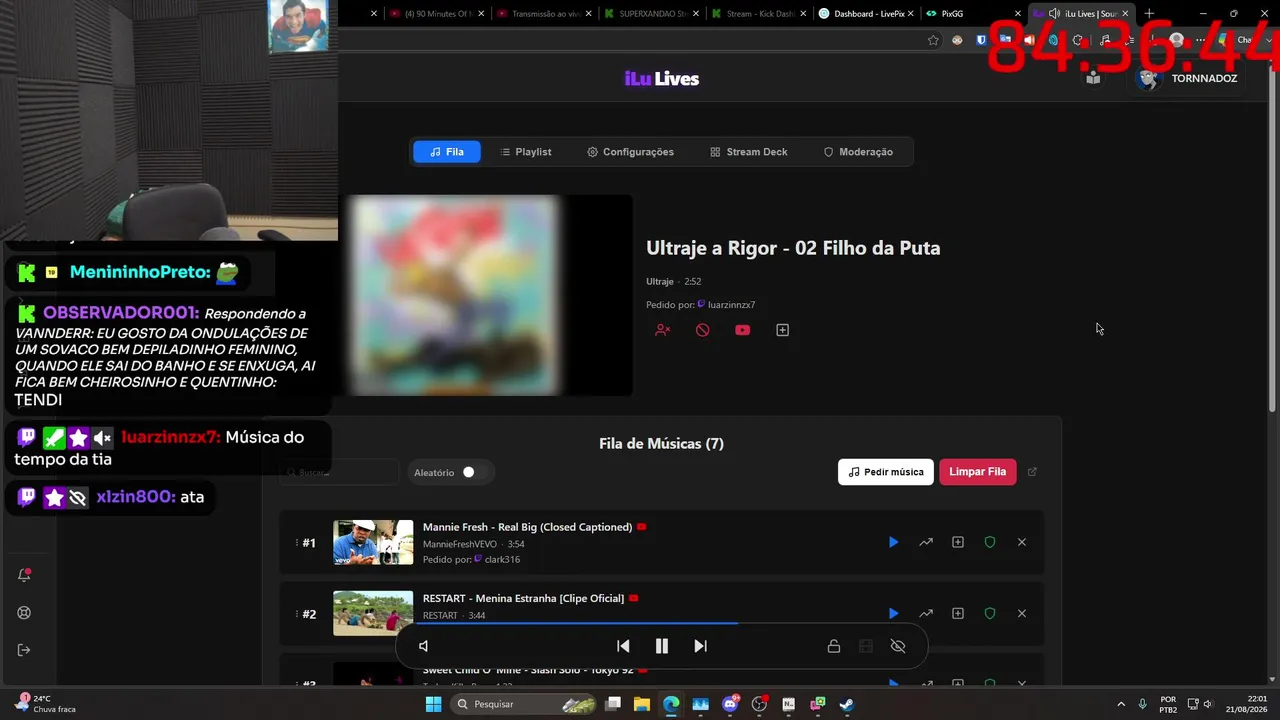Image resolution: width=1280 pixels, height=720 pixels.
Task: Play RESTART - Menina Estranha now
Action: (893, 613)
